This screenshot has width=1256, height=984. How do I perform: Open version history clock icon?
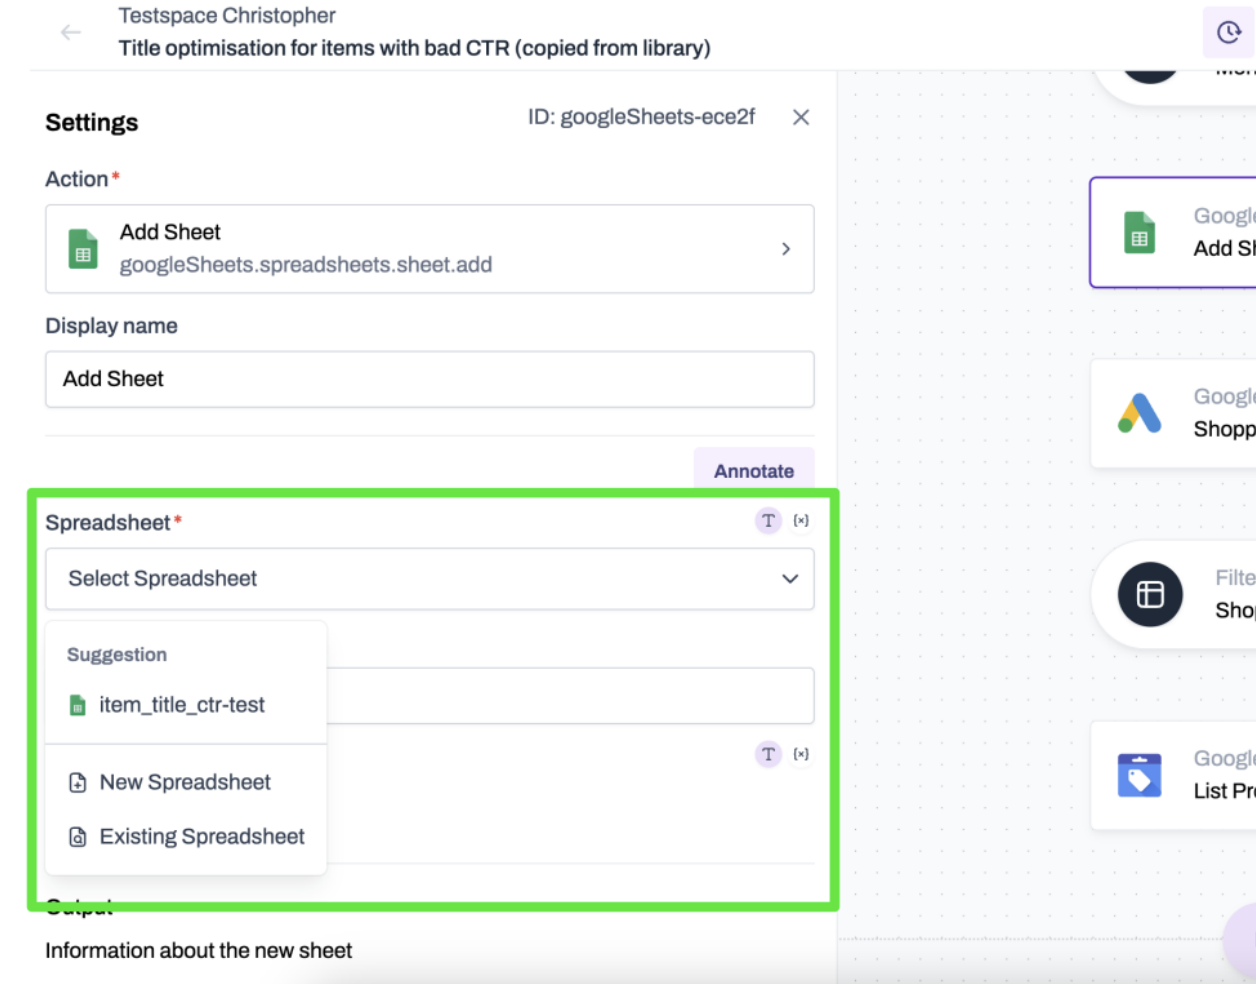coord(1229,32)
